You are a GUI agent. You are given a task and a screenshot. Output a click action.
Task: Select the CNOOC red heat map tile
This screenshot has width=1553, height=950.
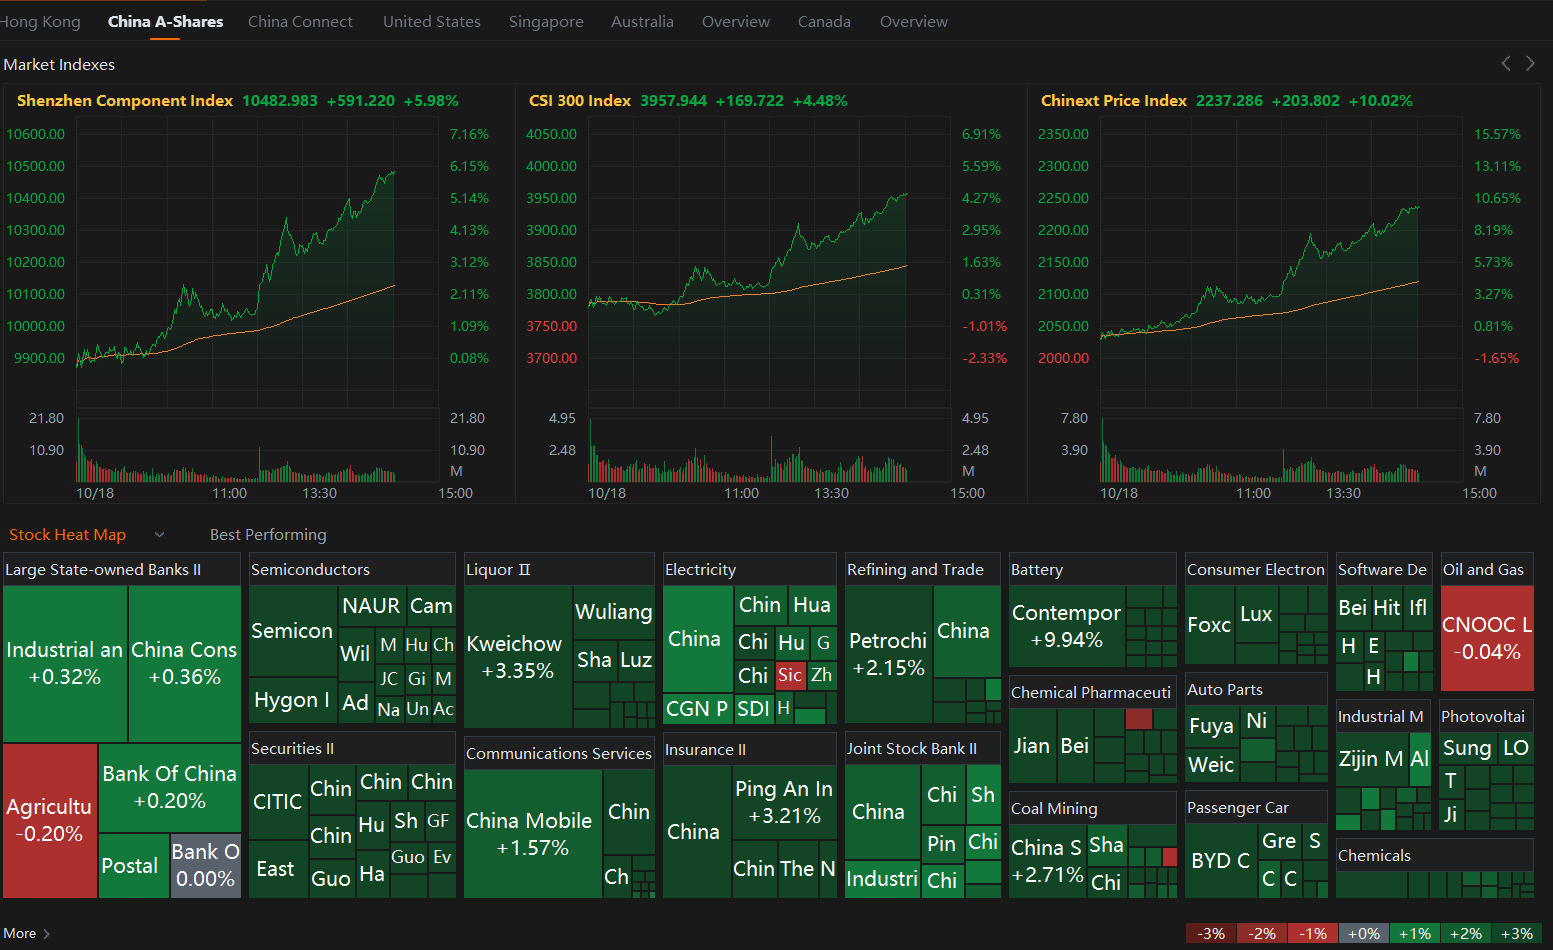pyautogui.click(x=1487, y=638)
